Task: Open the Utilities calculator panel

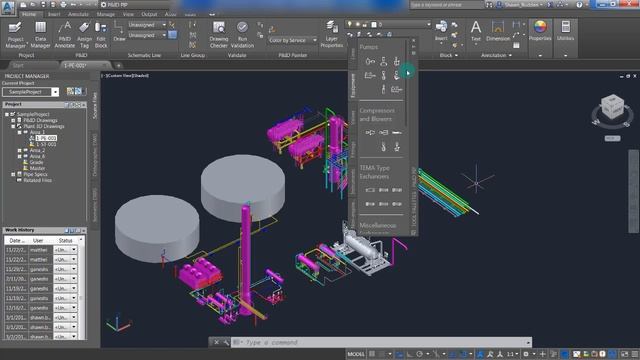Action: pyautogui.click(x=565, y=31)
